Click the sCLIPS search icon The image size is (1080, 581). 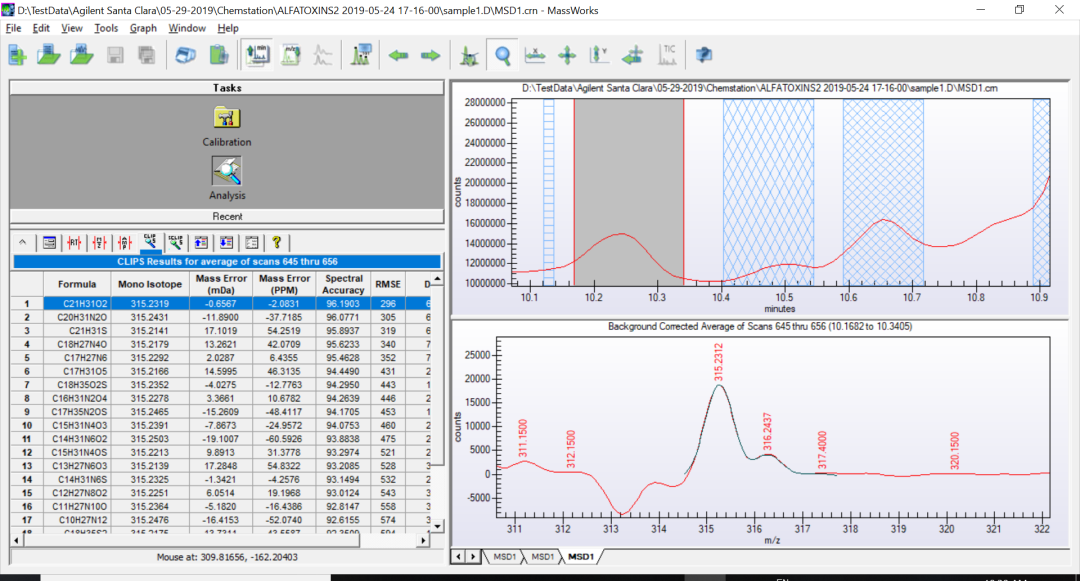click(x=176, y=242)
